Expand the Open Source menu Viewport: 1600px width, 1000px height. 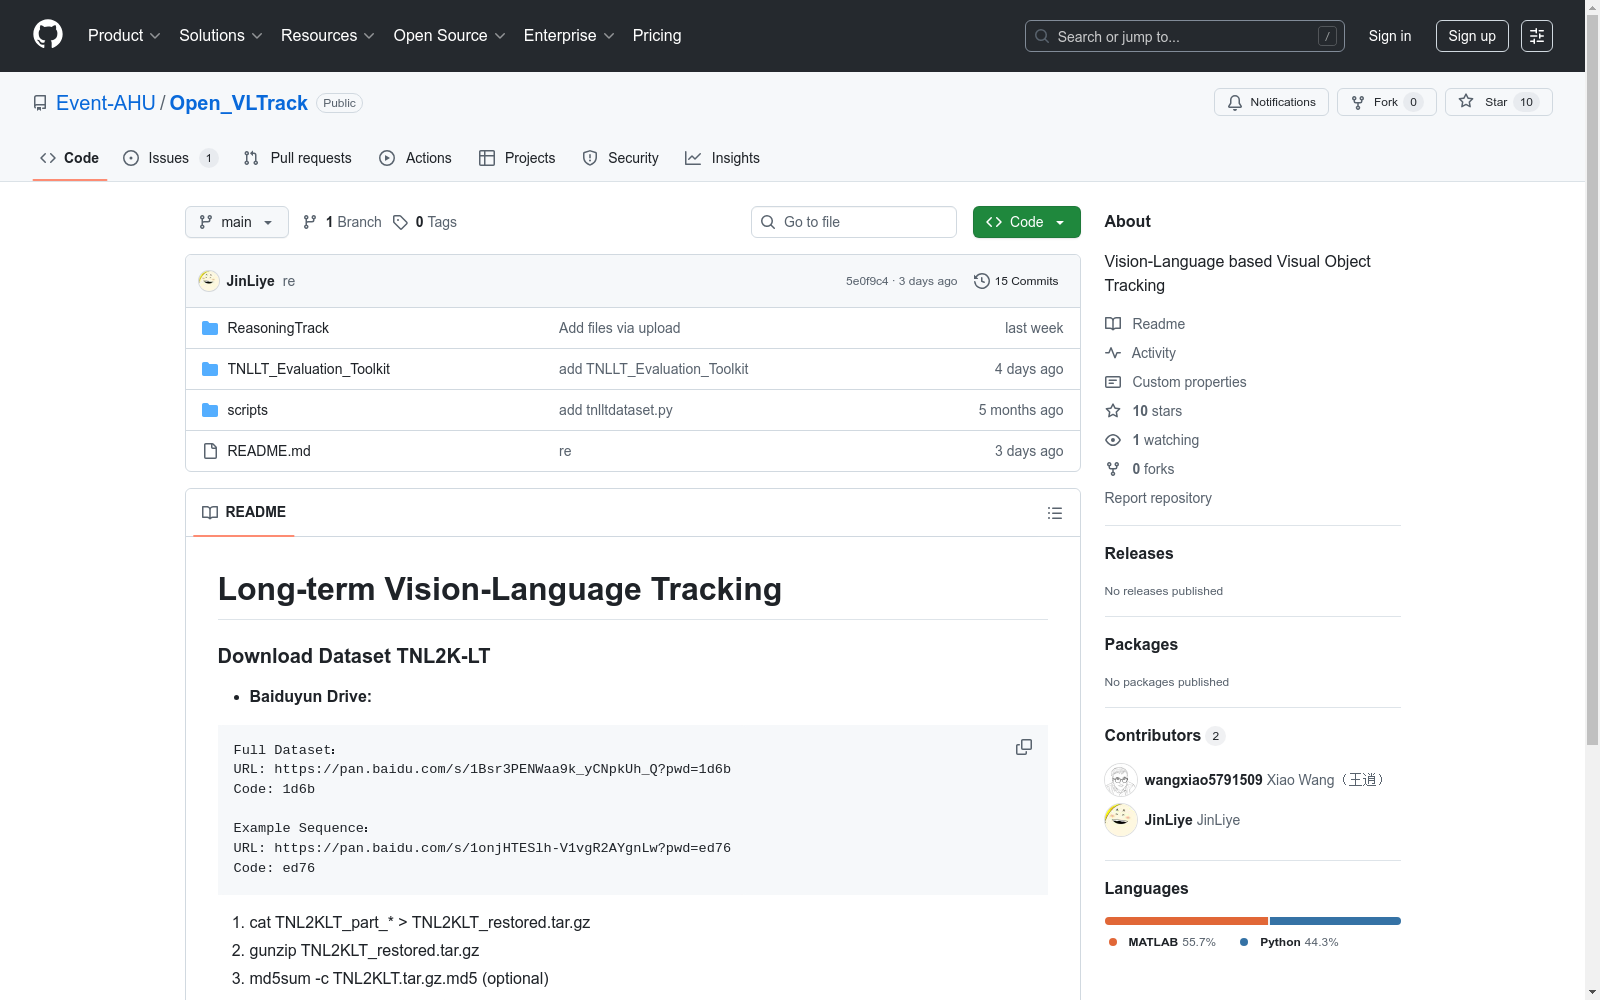click(450, 36)
